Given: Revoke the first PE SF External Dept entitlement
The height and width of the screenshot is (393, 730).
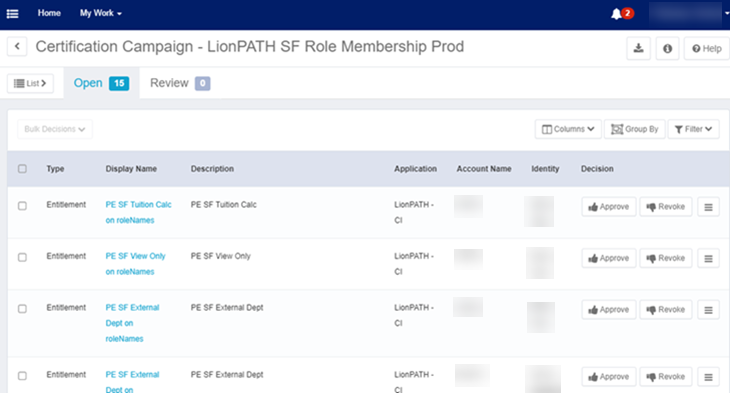Looking at the screenshot, I should (x=666, y=310).
